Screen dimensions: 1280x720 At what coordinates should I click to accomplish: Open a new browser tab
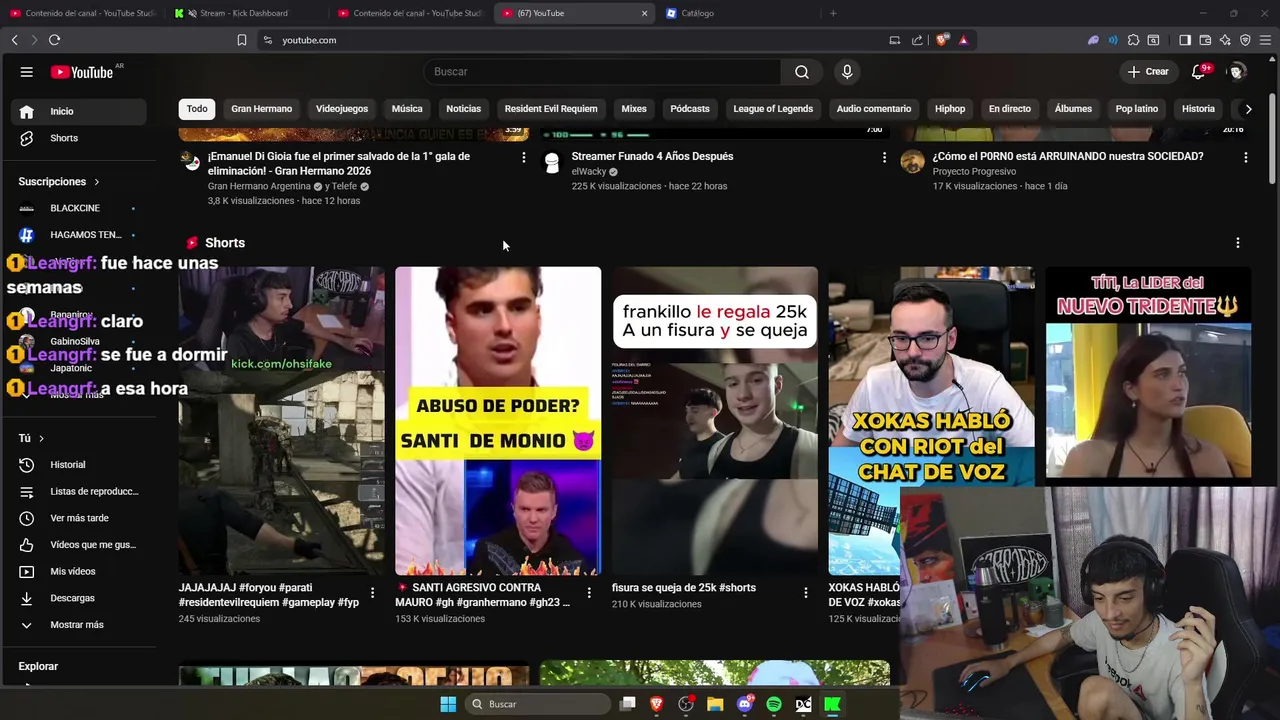coord(833,13)
